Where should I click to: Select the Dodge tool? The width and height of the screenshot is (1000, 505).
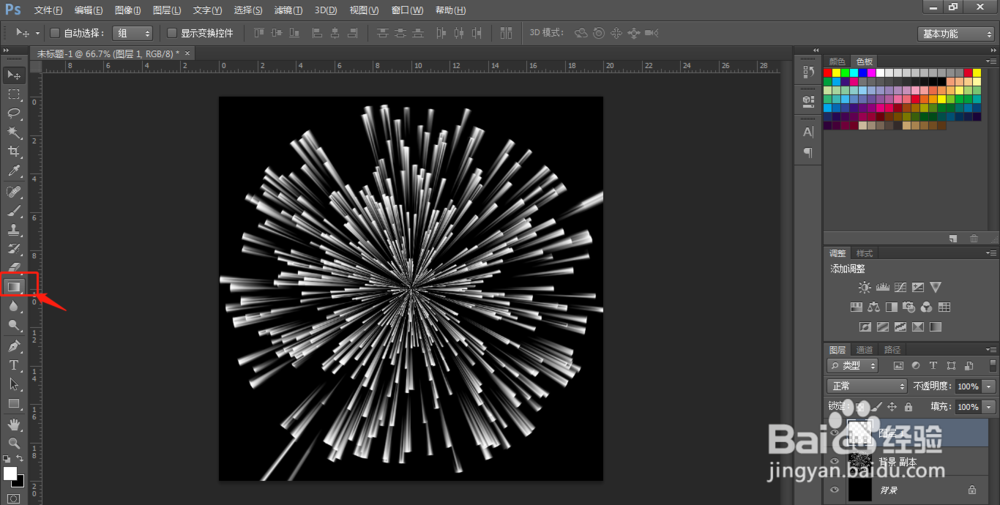pos(13,326)
